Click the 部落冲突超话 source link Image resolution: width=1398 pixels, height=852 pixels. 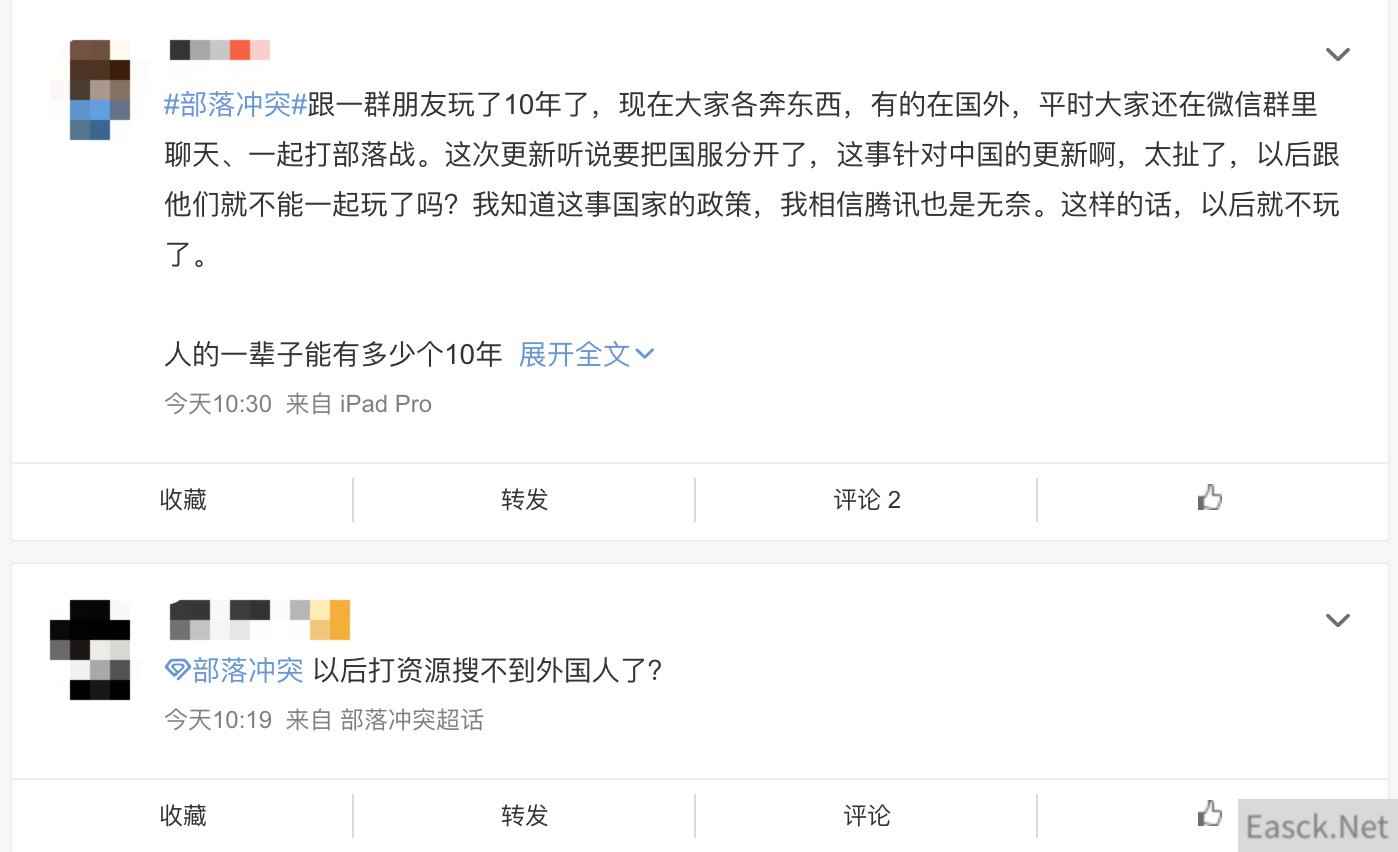click(412, 720)
